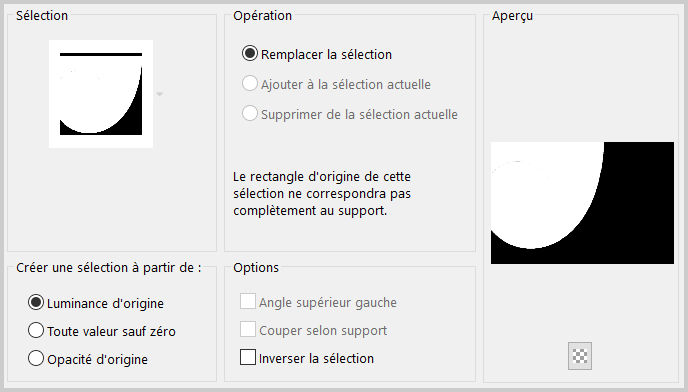Image resolution: width=688 pixels, height=392 pixels.
Task: Click the Options group heading
Action: click(256, 267)
